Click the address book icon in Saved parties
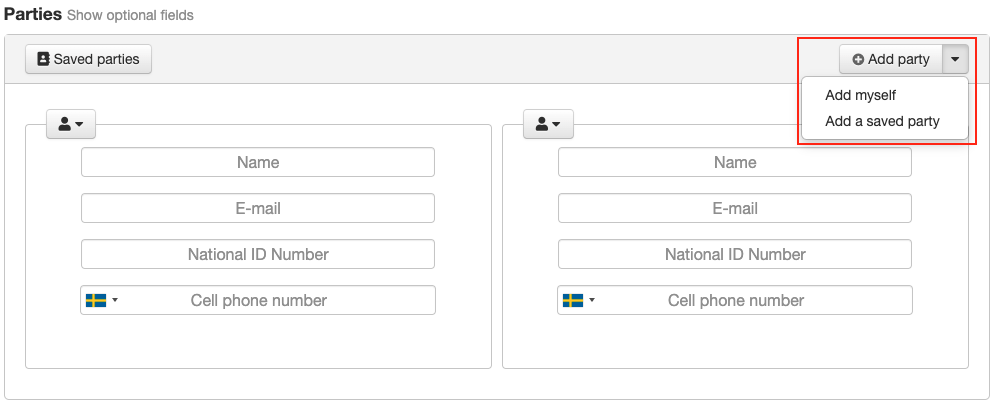This screenshot has width=1000, height=414. 43,59
